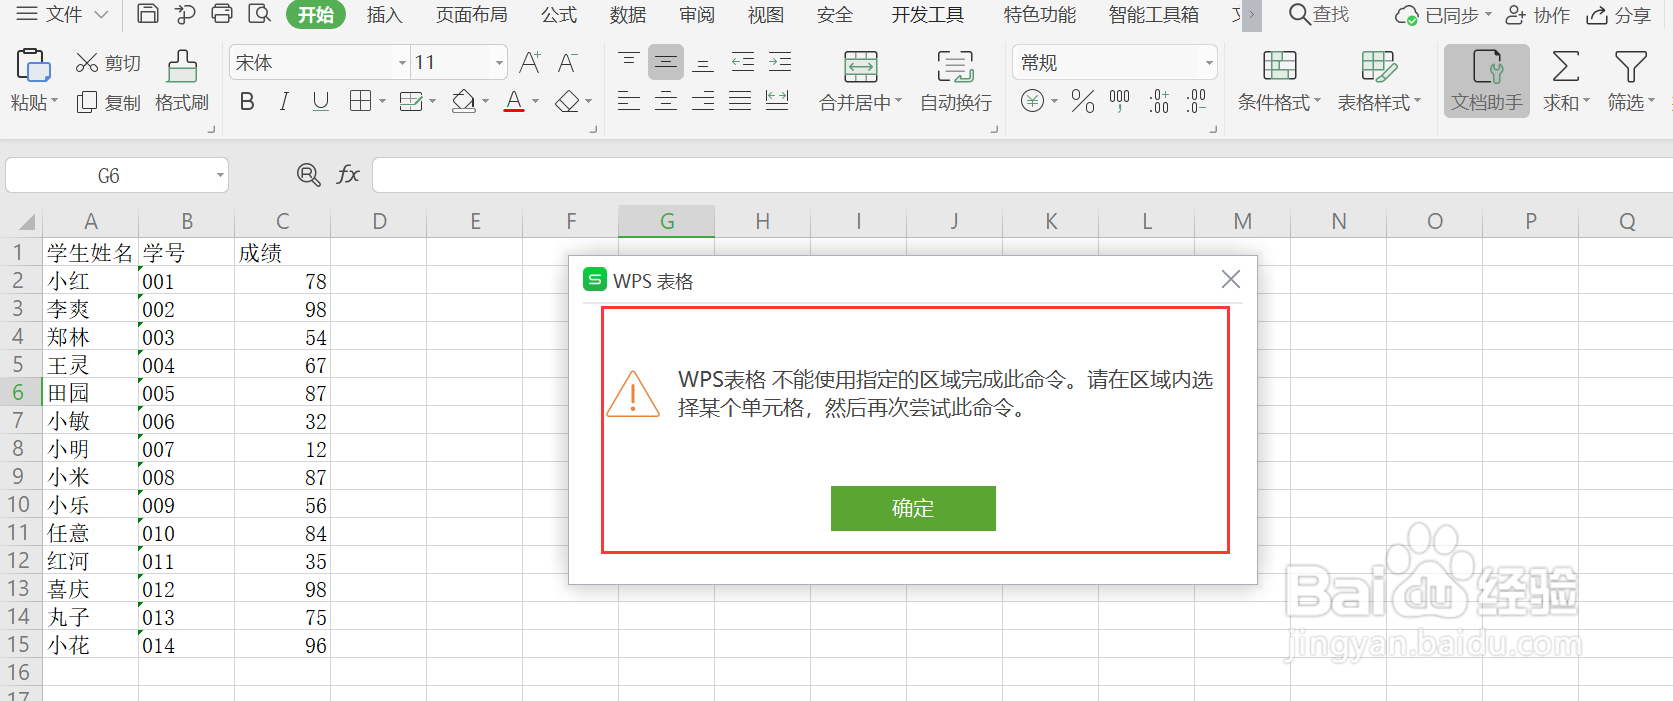Open conditional formatting dropdown
This screenshot has width=1673, height=701.
1279,81
